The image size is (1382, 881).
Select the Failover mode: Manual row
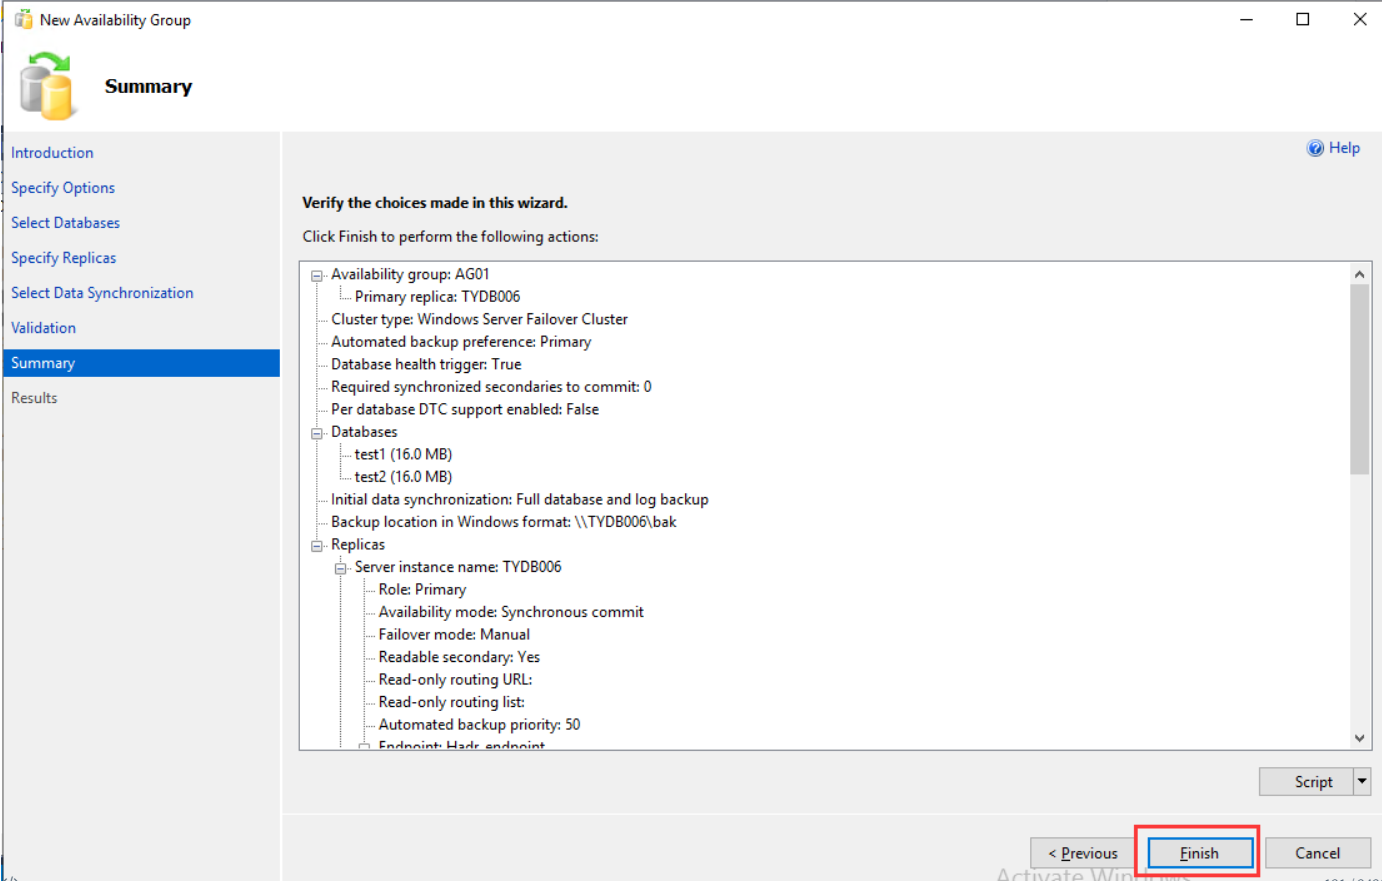click(x=454, y=634)
